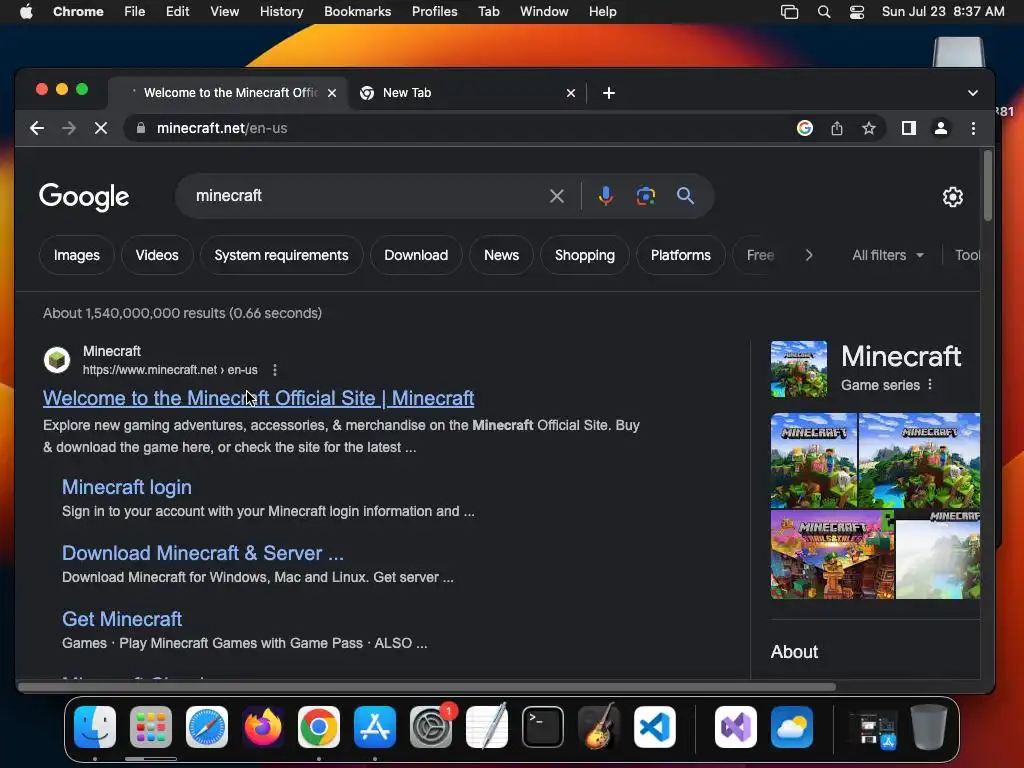The height and width of the screenshot is (768, 1024).
Task: Choose the Shopping filter chip
Action: pyautogui.click(x=584, y=255)
